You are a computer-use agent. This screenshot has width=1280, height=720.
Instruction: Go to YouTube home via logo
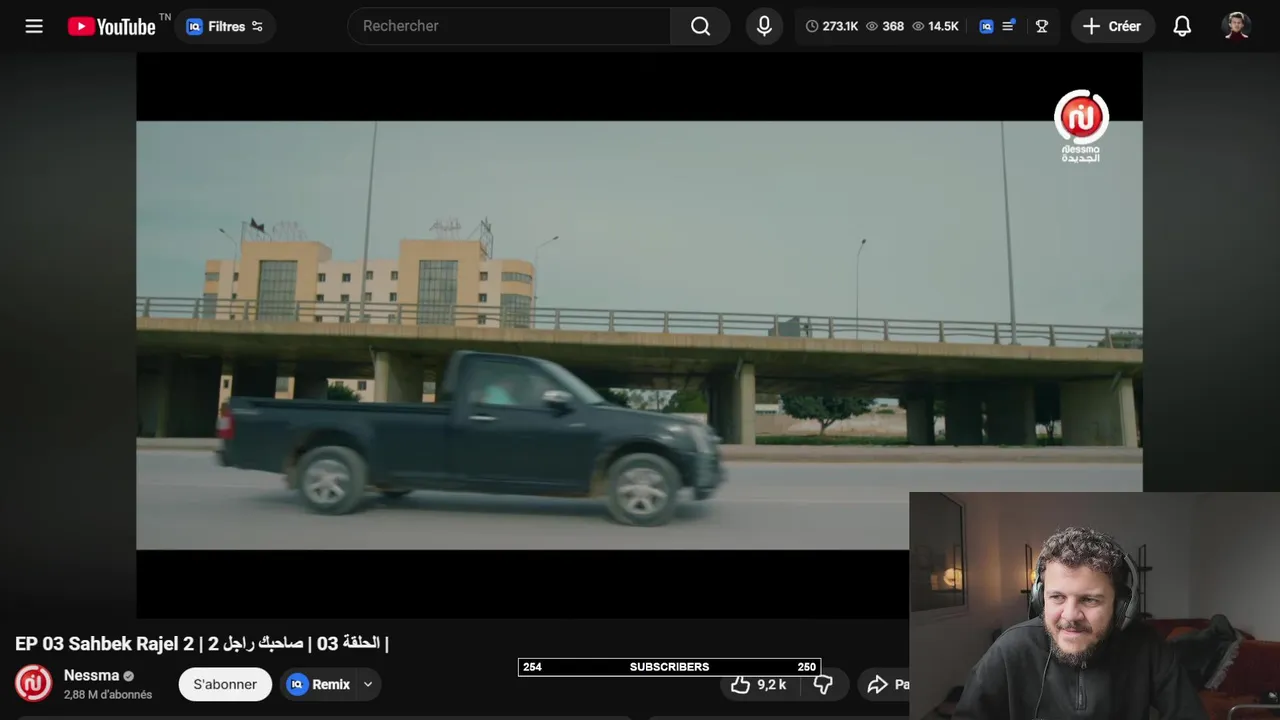point(111,26)
